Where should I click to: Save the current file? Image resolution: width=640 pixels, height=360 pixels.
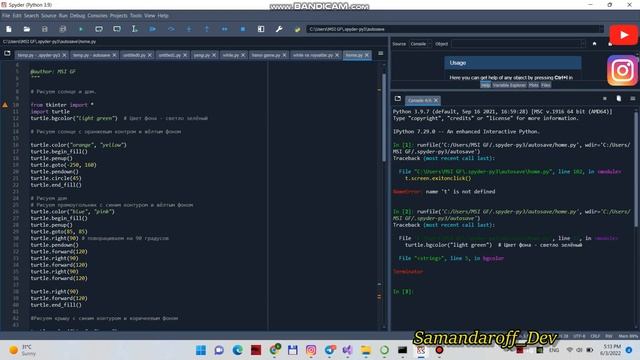pyautogui.click(x=44, y=29)
